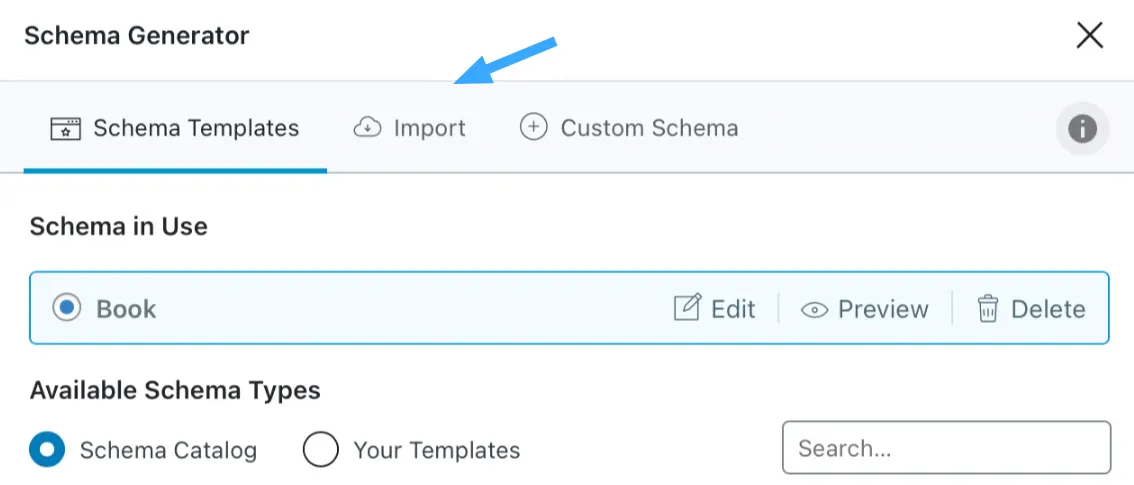Click the Your Templates label text

point(437,450)
